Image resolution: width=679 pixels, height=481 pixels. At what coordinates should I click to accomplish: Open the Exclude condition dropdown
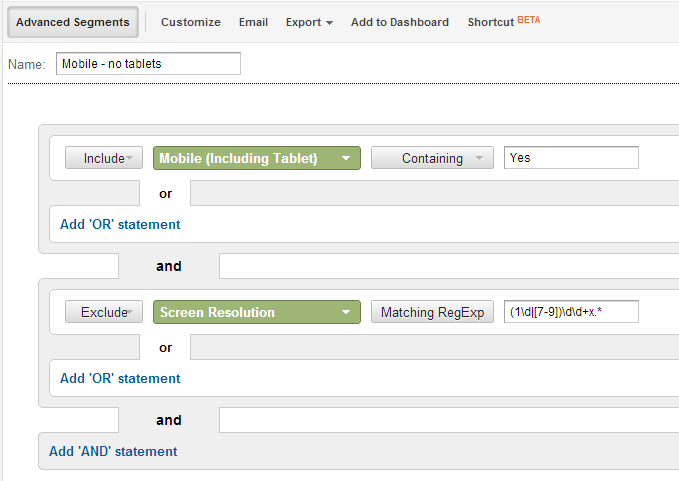click(104, 312)
